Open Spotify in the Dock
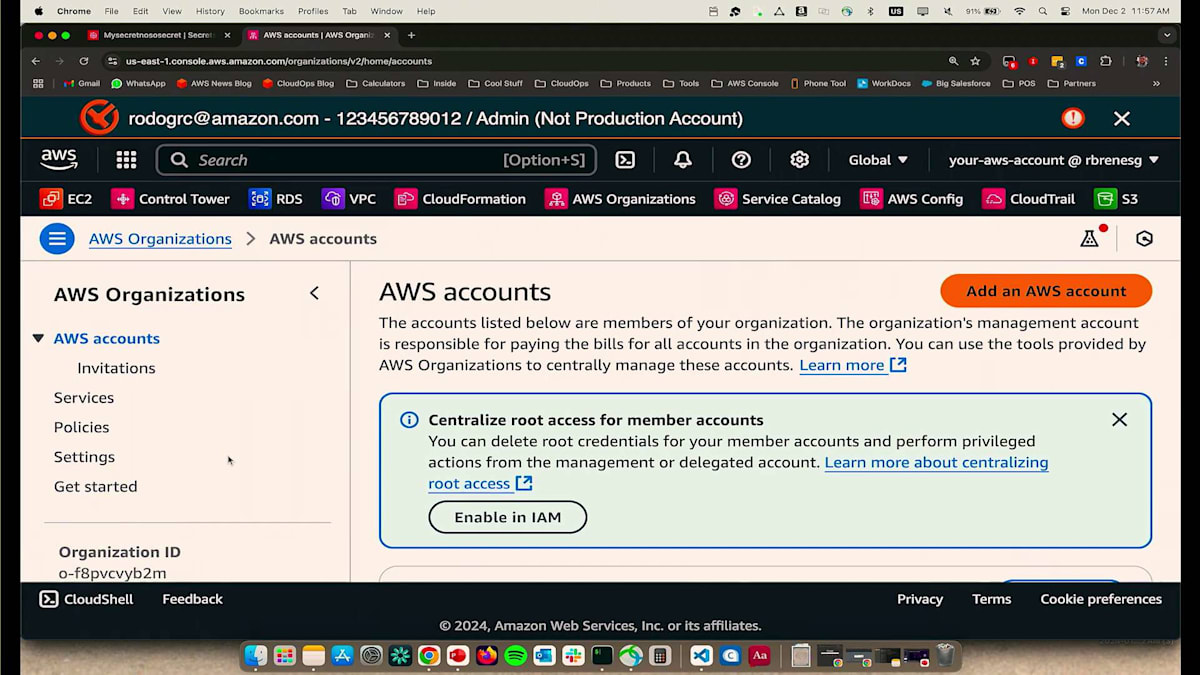Screen dimensions: 1200x675 515,656
